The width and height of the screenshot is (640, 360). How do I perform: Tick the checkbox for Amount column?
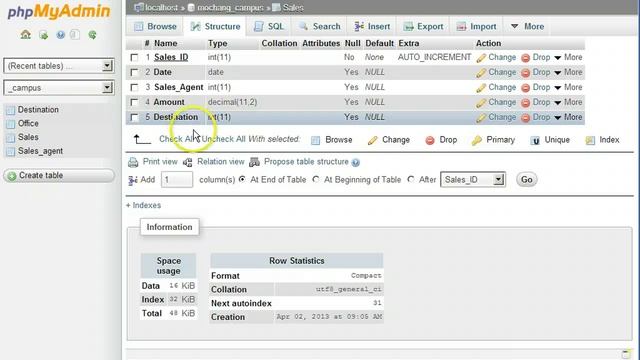pyautogui.click(x=134, y=102)
